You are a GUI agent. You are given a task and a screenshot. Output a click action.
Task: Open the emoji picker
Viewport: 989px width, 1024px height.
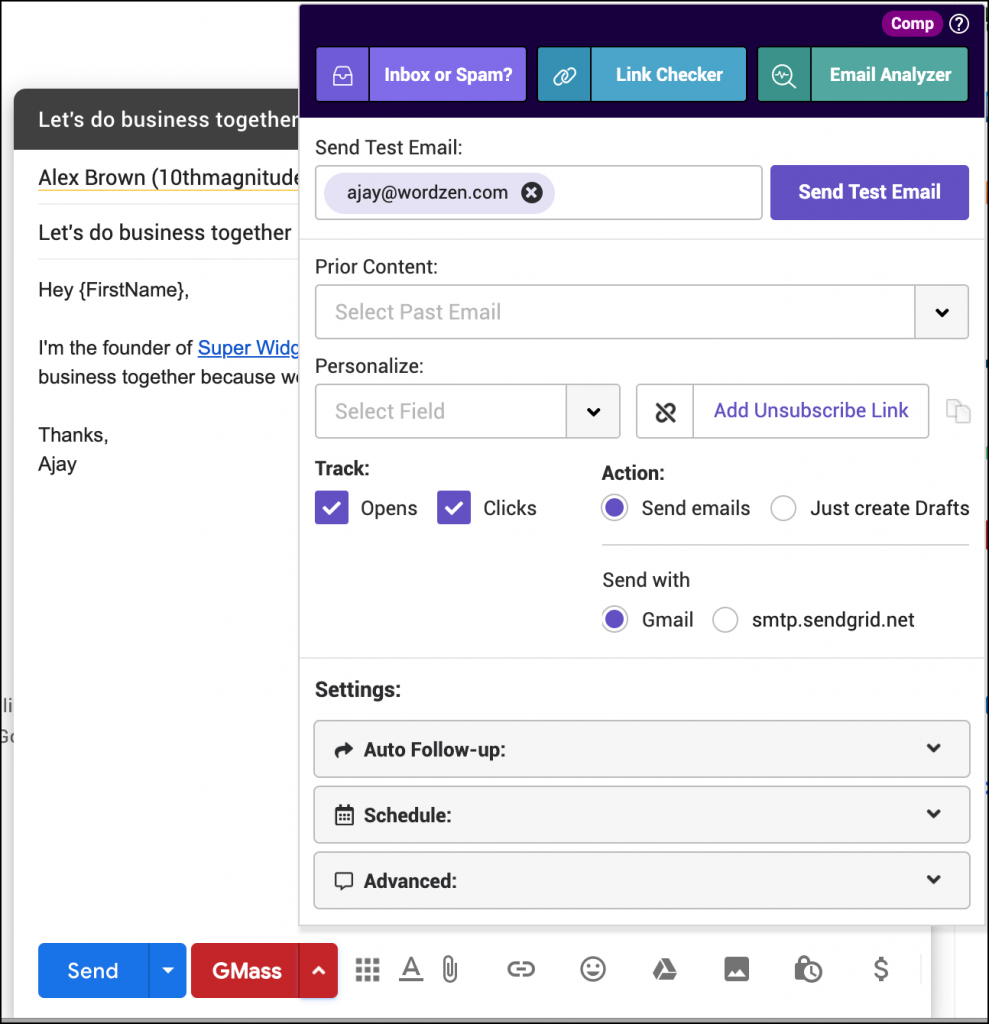(x=593, y=969)
